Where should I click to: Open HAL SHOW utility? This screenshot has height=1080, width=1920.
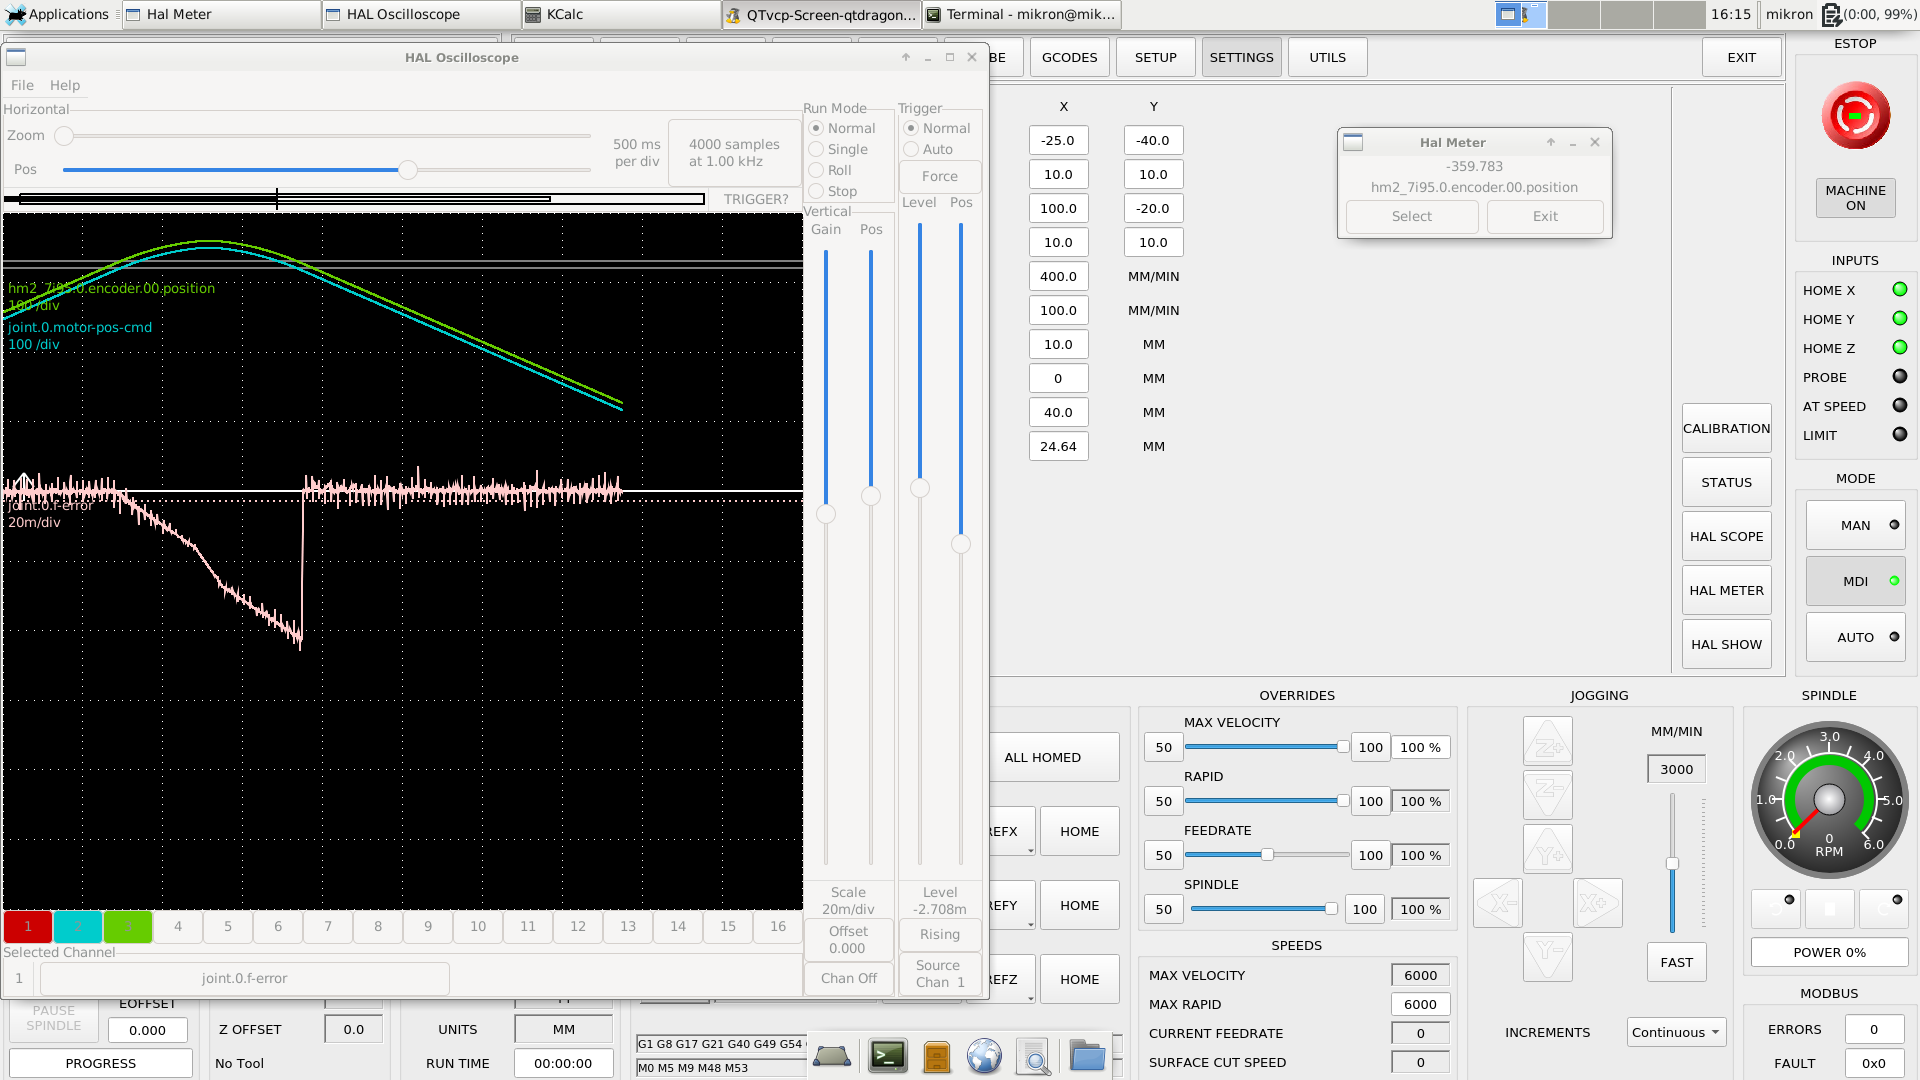1726,644
